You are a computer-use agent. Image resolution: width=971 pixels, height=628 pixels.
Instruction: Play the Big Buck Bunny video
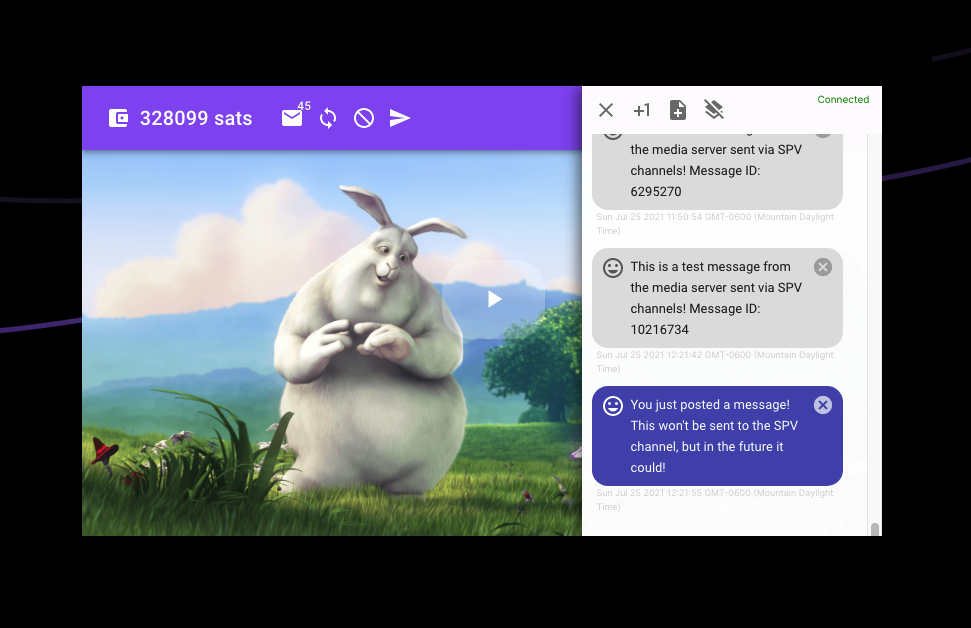tap(494, 299)
